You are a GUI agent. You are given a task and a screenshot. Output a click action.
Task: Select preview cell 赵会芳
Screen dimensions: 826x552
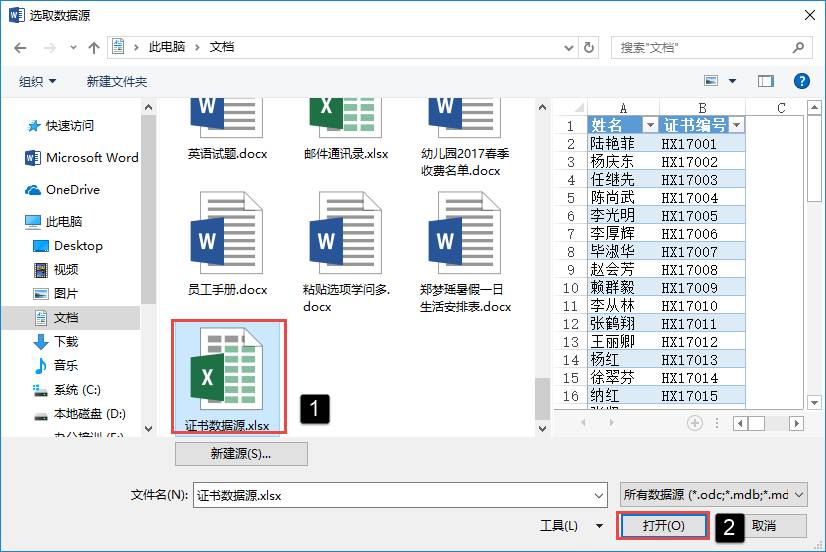tap(623, 269)
